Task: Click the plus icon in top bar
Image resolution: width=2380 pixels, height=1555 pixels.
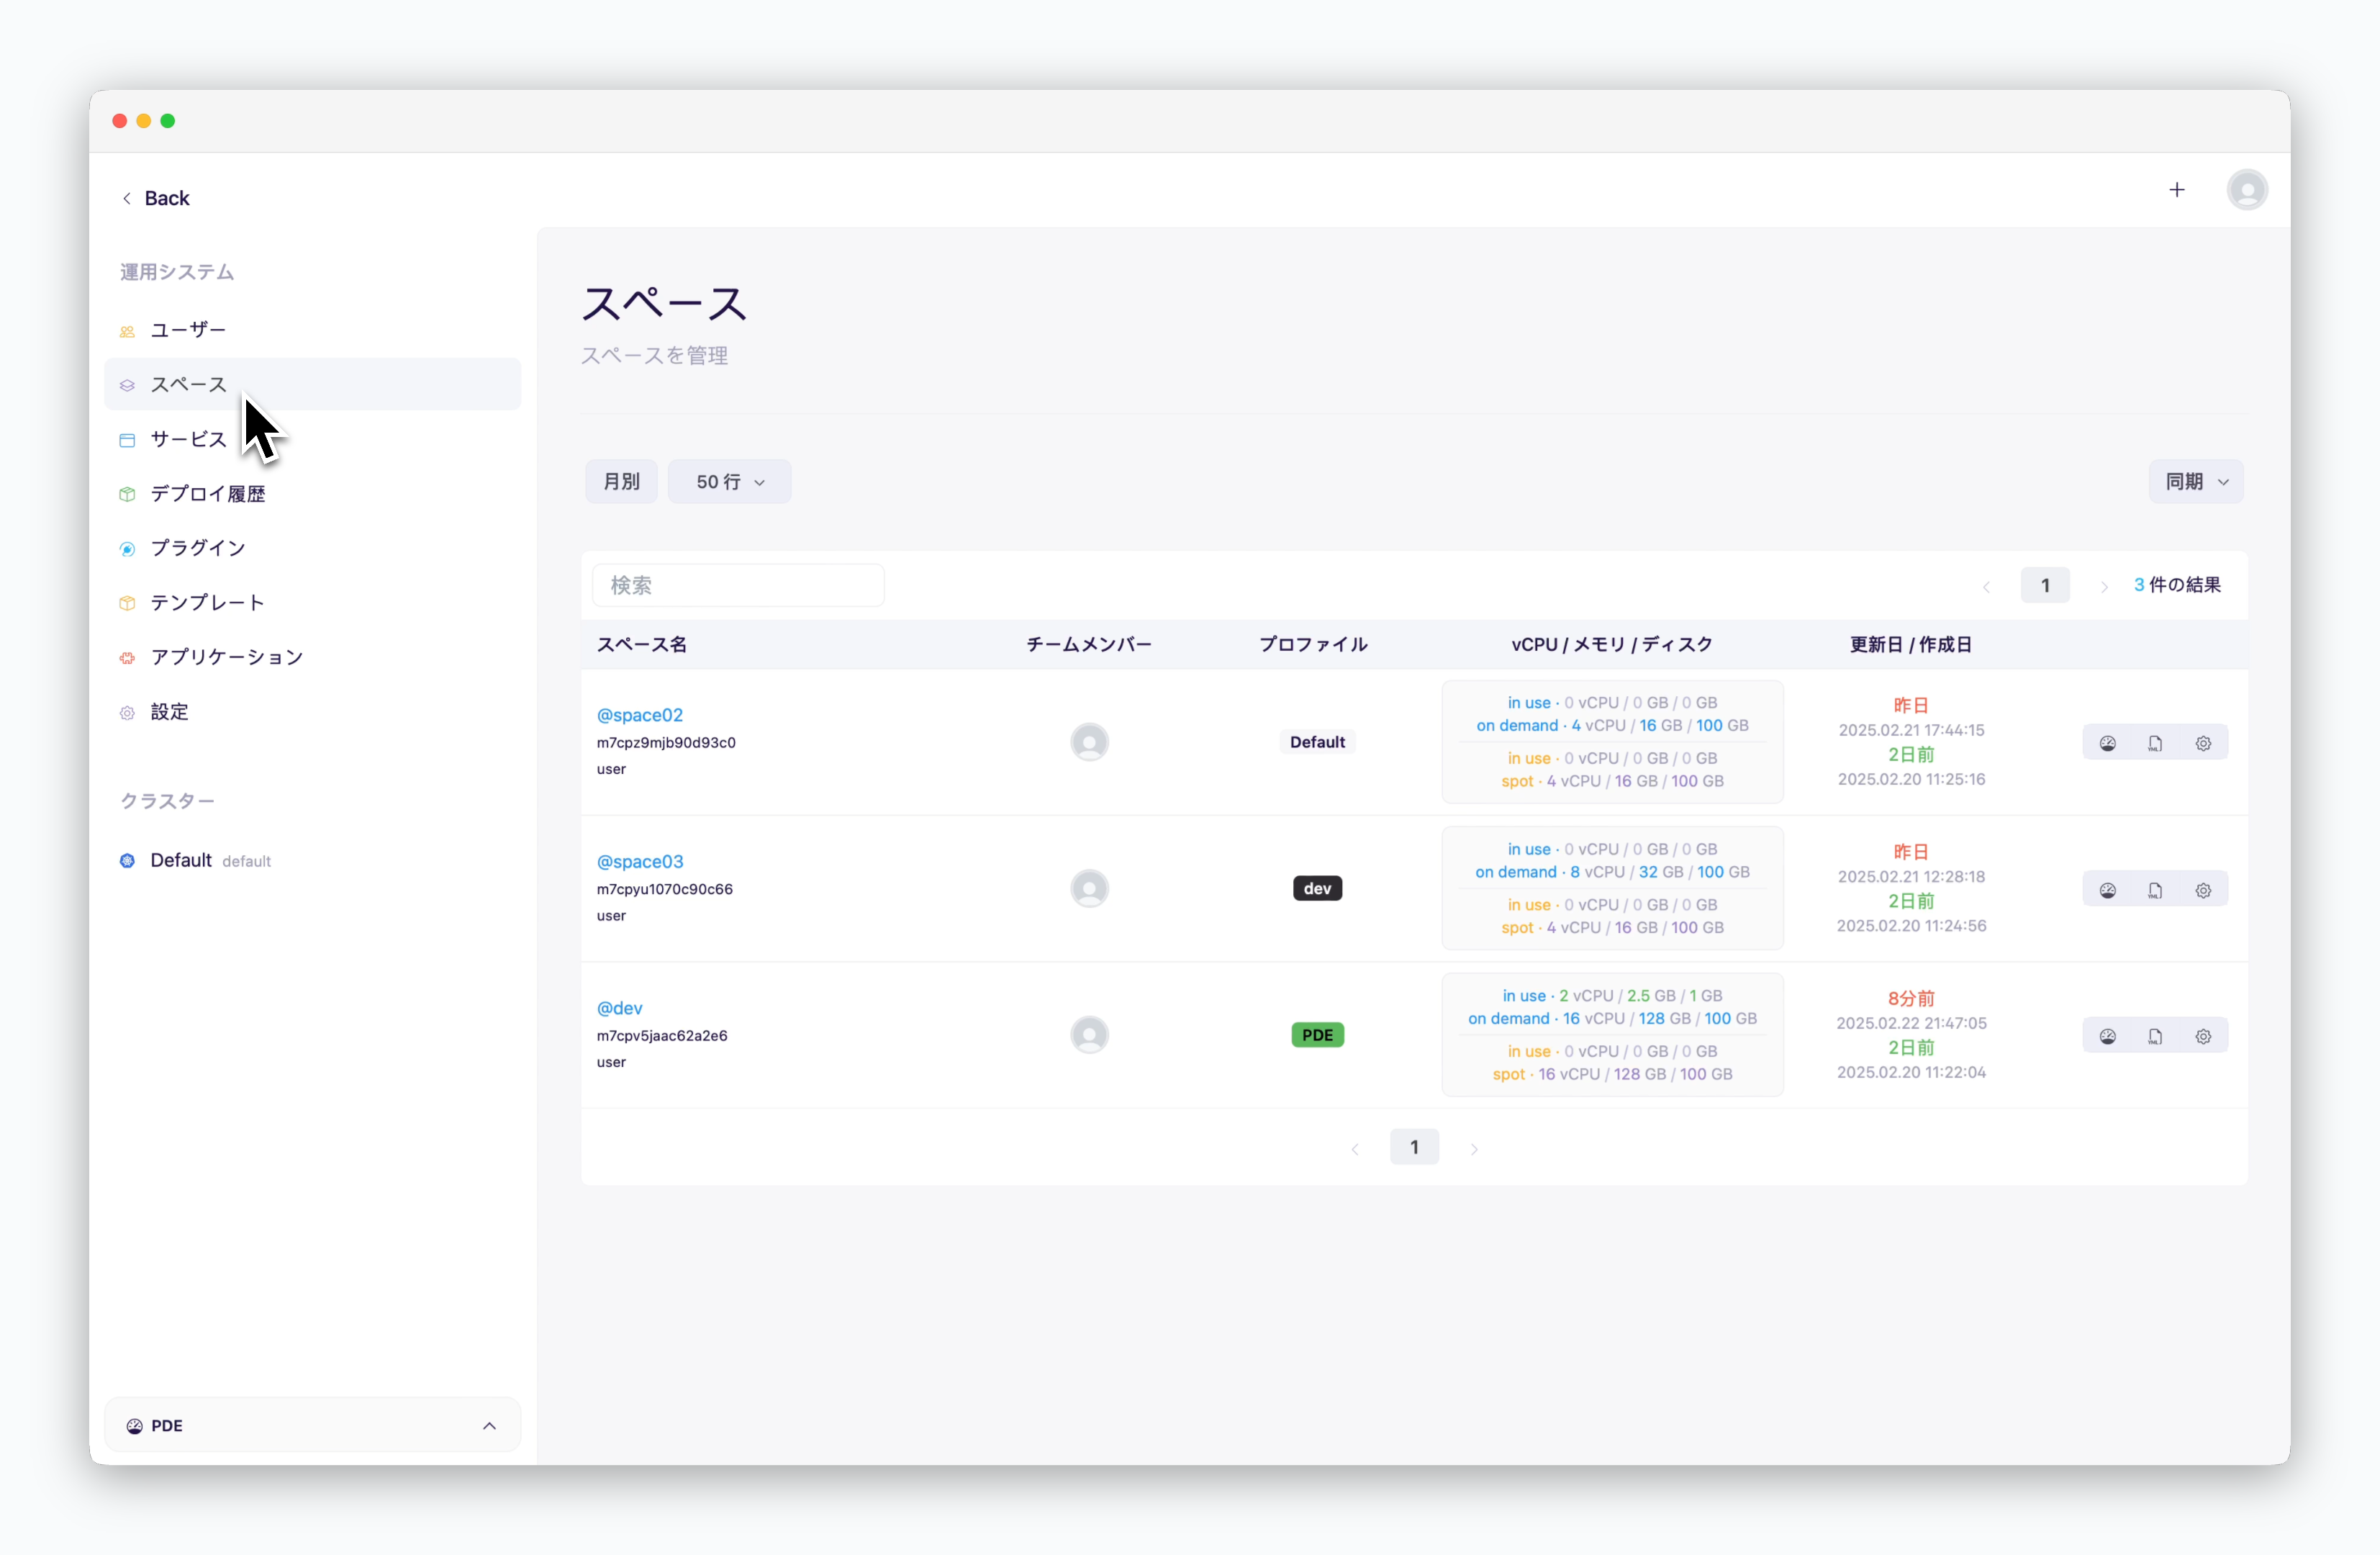Action: click(2176, 190)
